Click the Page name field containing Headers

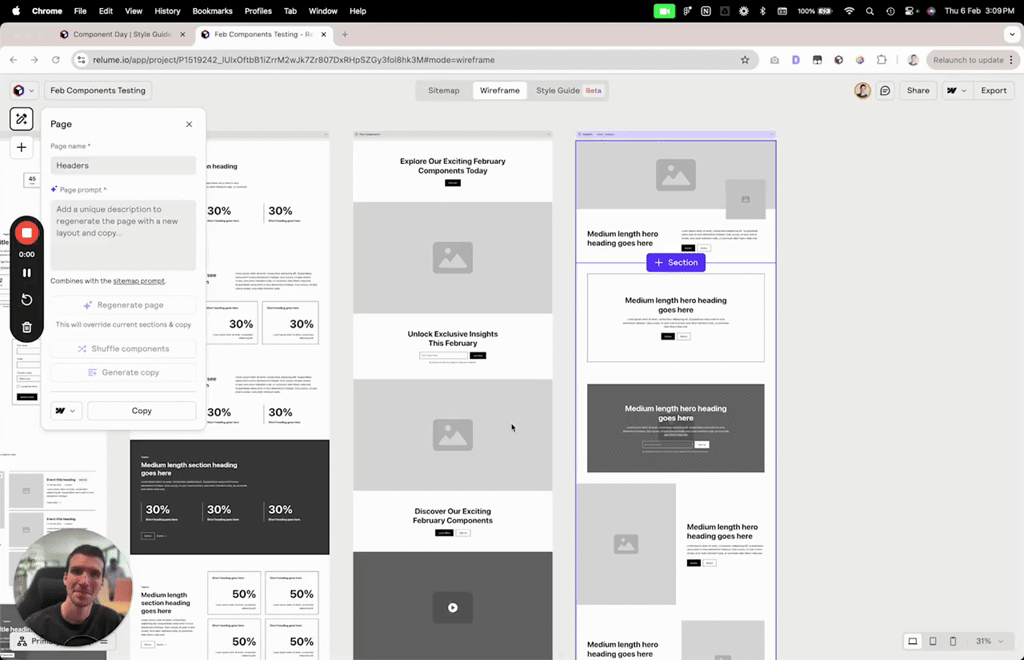[123, 166]
